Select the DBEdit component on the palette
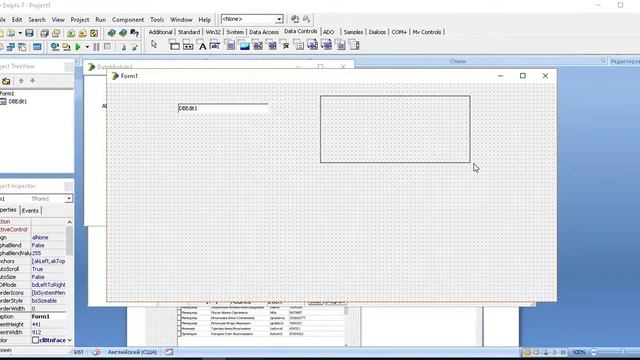Image resolution: width=640 pixels, height=360 pixels. pos(216,45)
